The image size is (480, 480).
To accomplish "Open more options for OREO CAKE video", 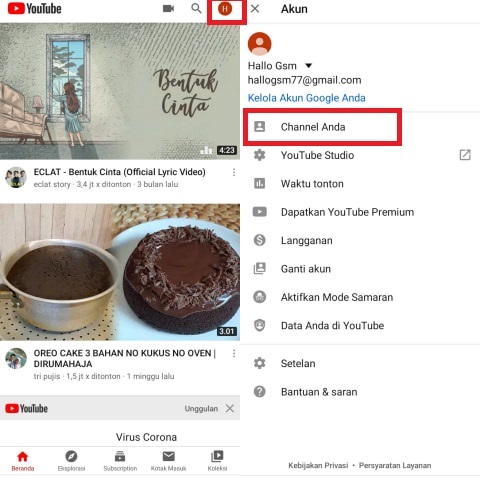I will (x=234, y=353).
